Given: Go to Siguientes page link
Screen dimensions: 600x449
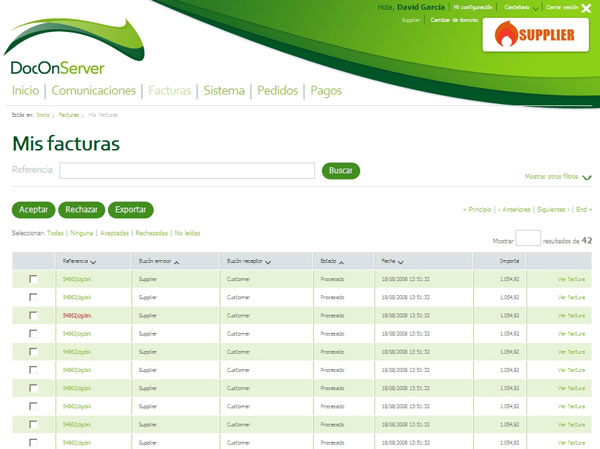Looking at the screenshot, I should pos(553,209).
